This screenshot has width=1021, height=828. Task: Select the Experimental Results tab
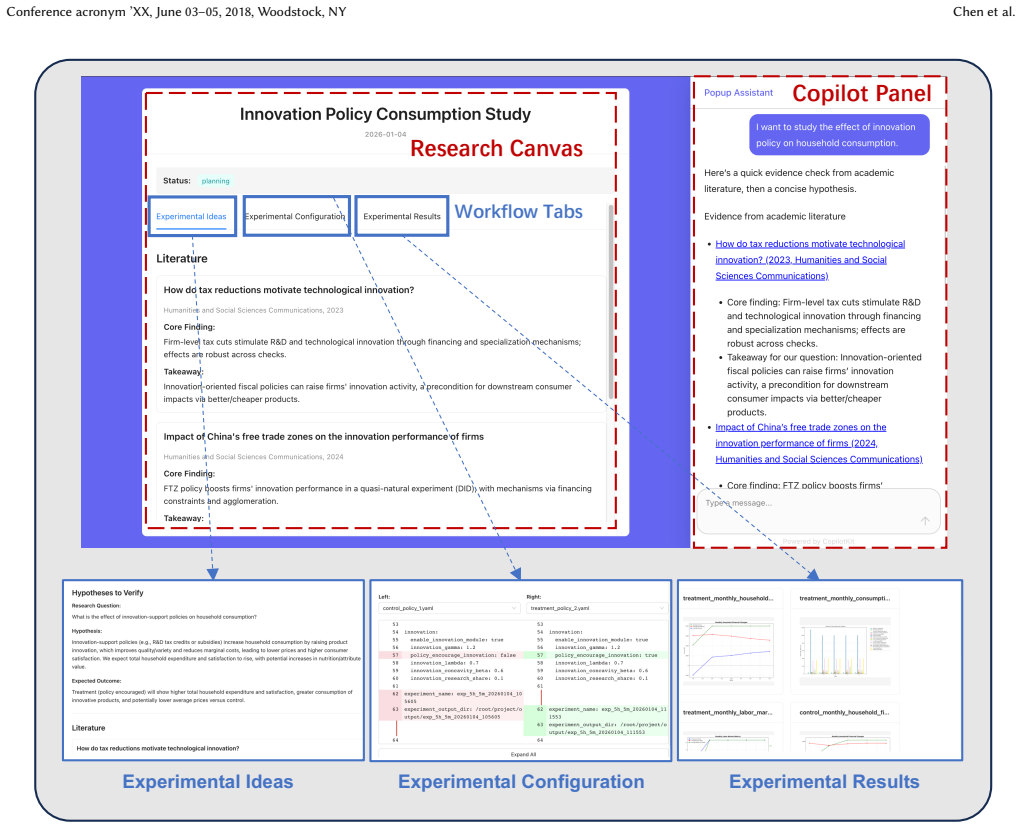[402, 216]
